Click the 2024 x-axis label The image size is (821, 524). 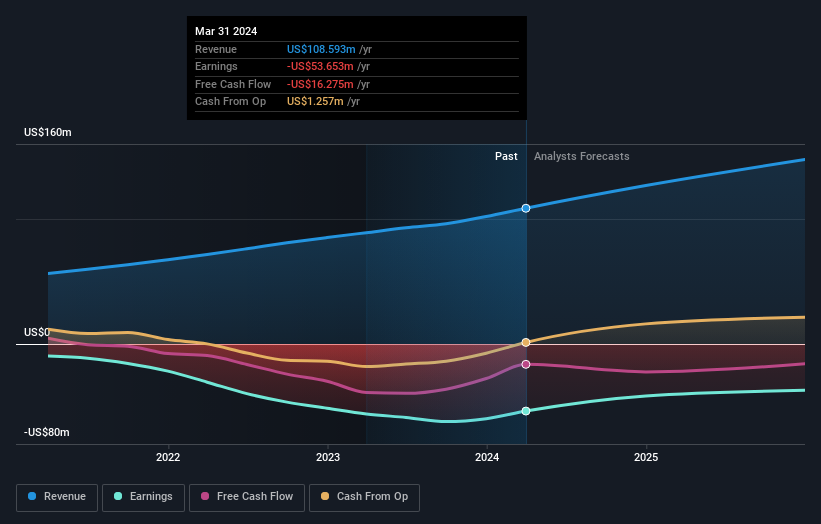click(487, 457)
